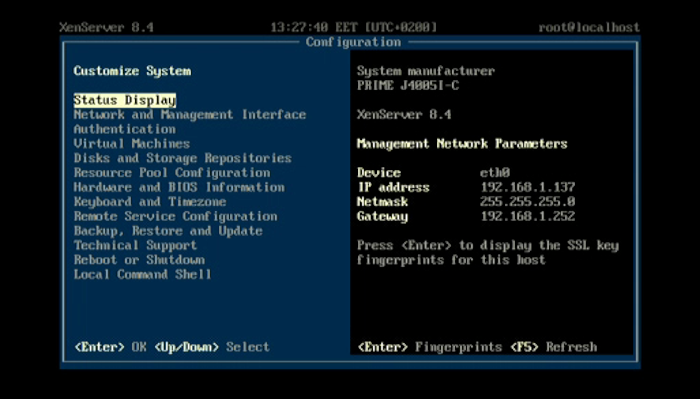Screen dimensions: 700x399
Task: Click the System manufacturer label
Action: coord(426,71)
